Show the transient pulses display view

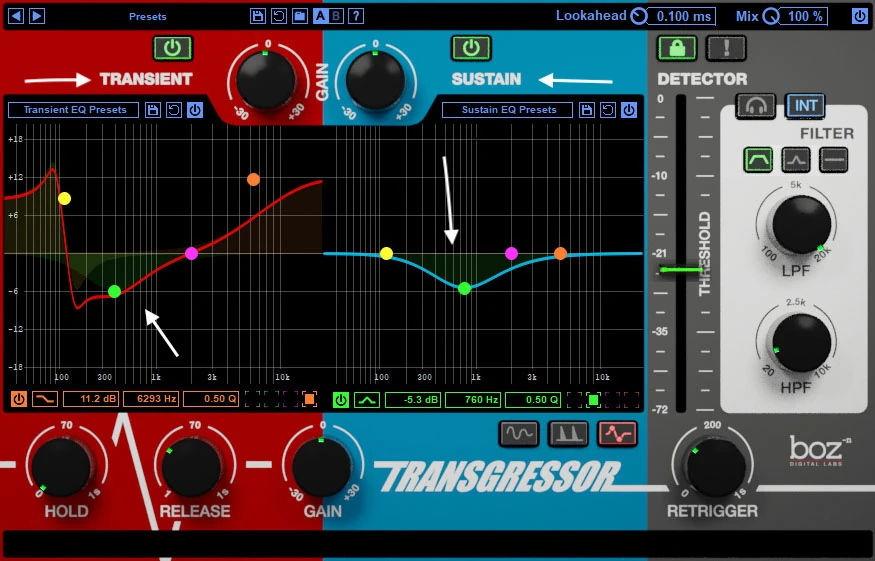tap(568, 434)
